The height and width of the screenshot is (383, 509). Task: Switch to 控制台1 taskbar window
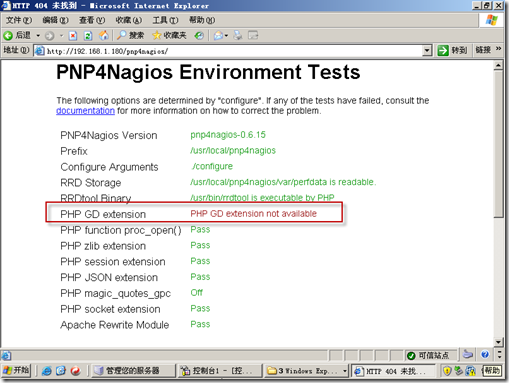(219, 371)
